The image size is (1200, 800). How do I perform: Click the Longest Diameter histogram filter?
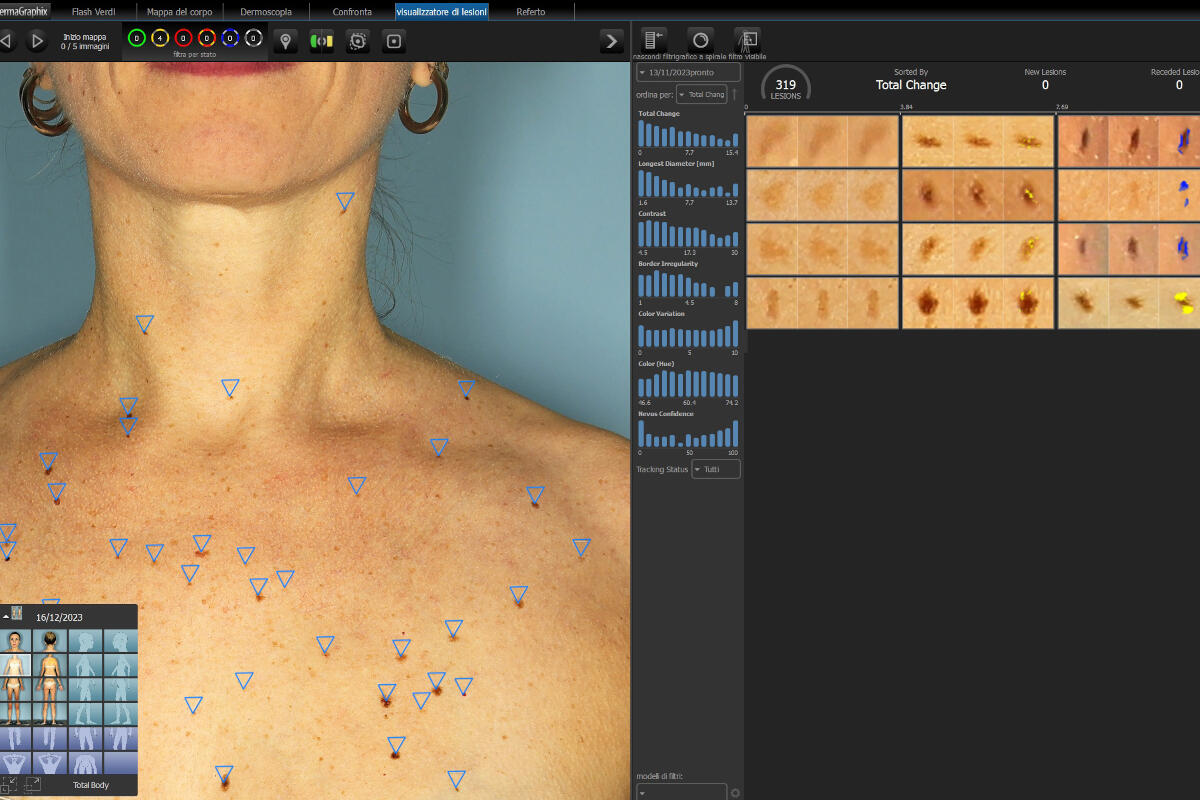coord(688,183)
